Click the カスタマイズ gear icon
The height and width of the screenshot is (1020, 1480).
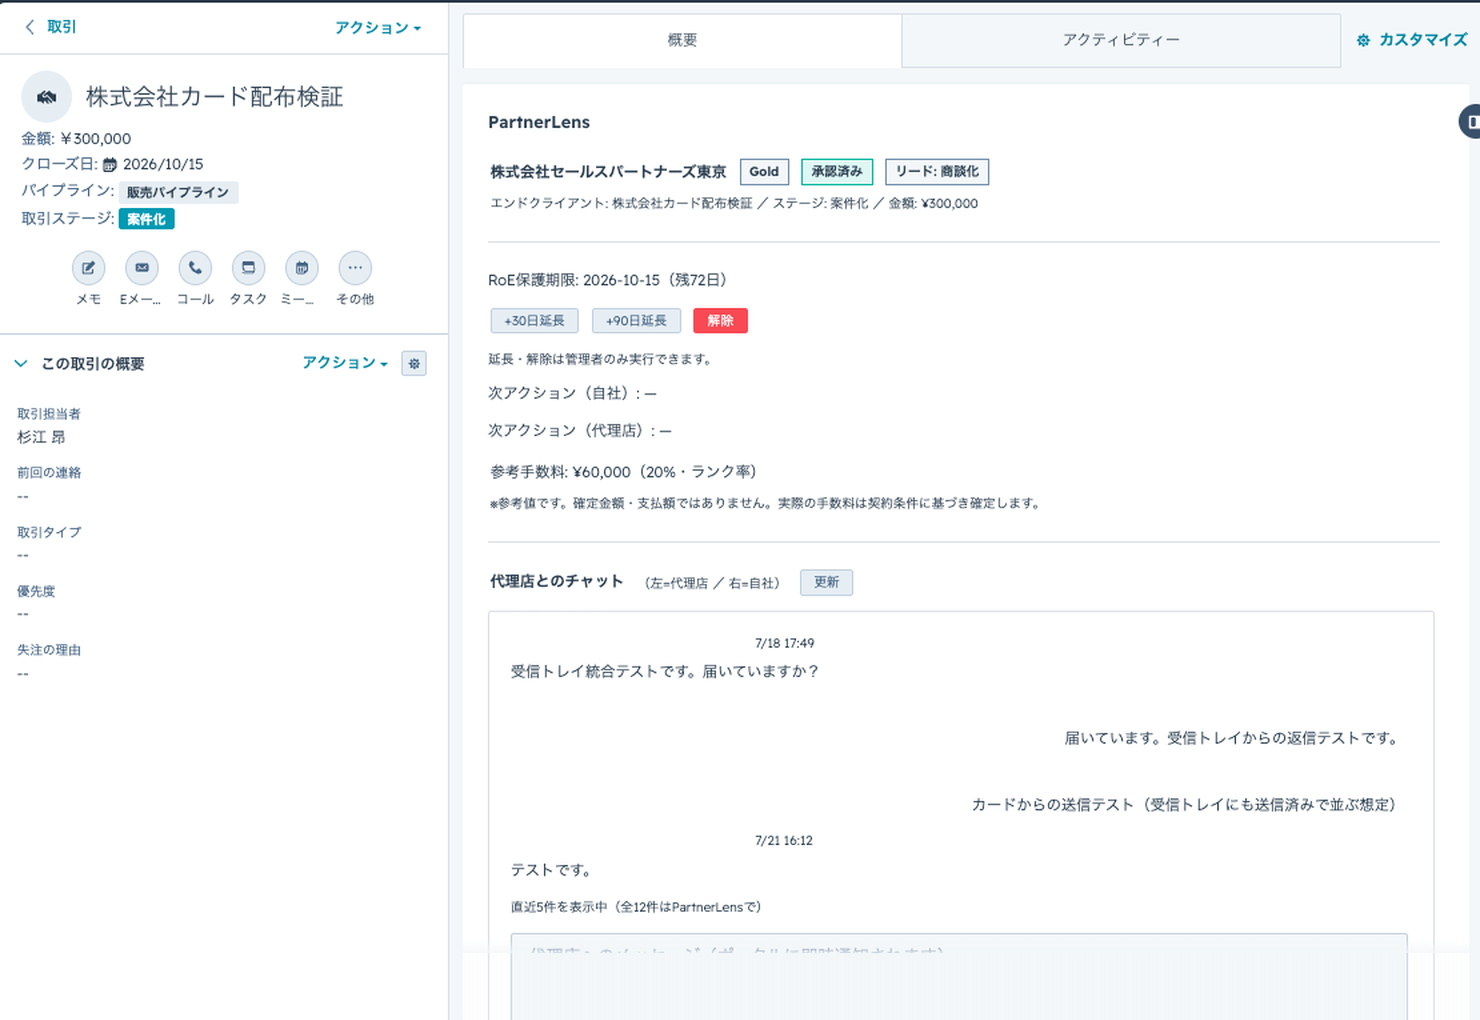[1363, 40]
